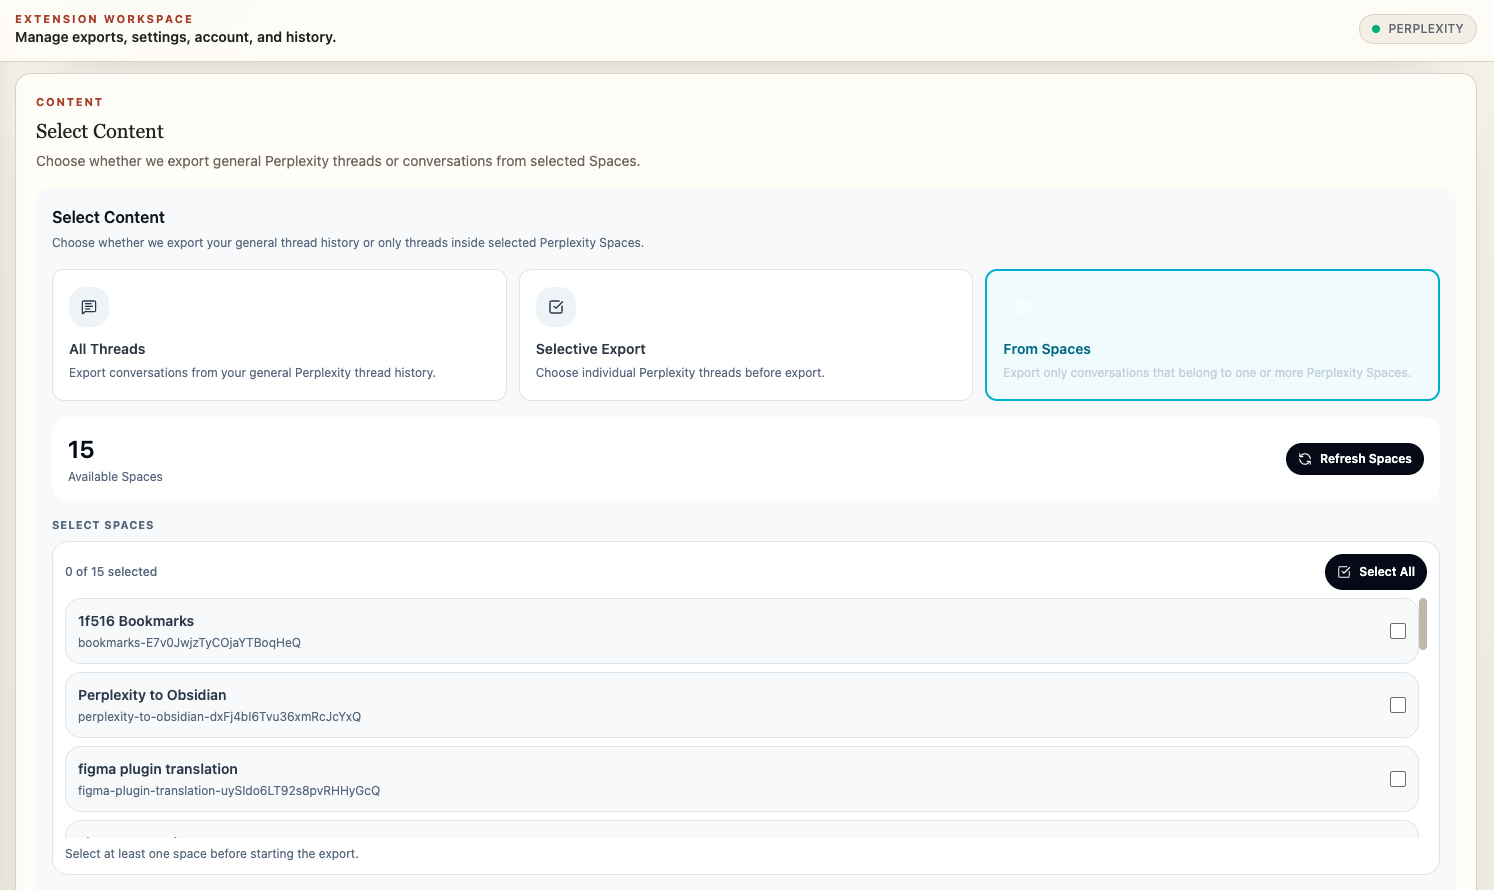Click the Selective Export checkmark icon
1494x890 pixels.
pyautogui.click(x=556, y=307)
